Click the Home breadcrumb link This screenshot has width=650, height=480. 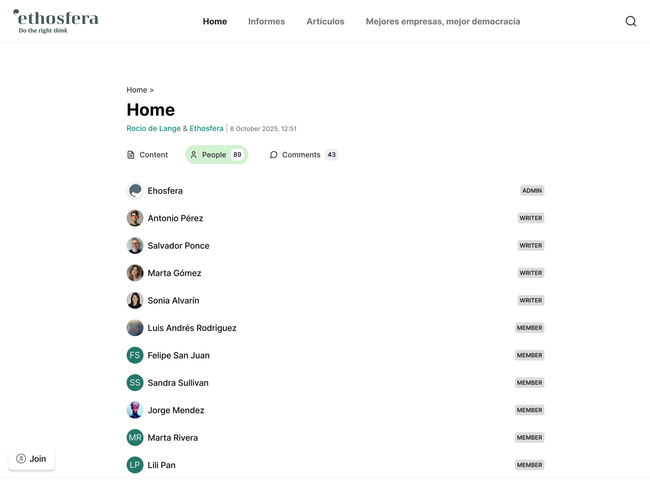click(136, 90)
